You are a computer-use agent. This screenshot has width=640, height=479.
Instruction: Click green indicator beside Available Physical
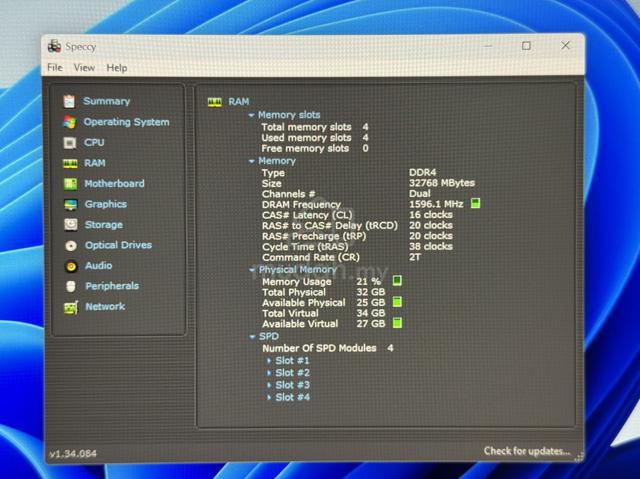397,302
